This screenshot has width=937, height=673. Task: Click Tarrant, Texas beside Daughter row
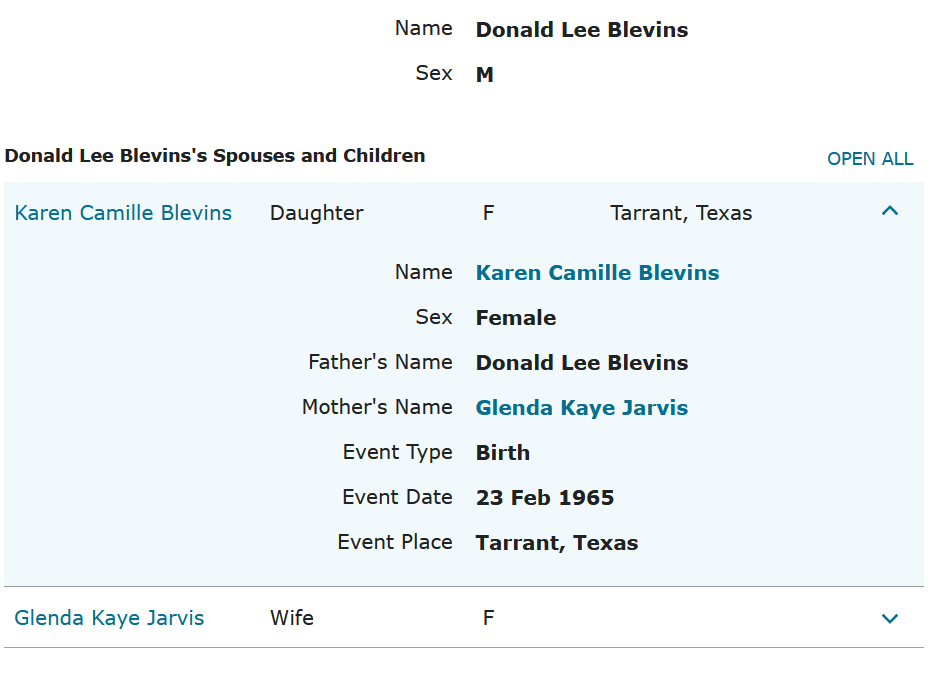point(681,213)
